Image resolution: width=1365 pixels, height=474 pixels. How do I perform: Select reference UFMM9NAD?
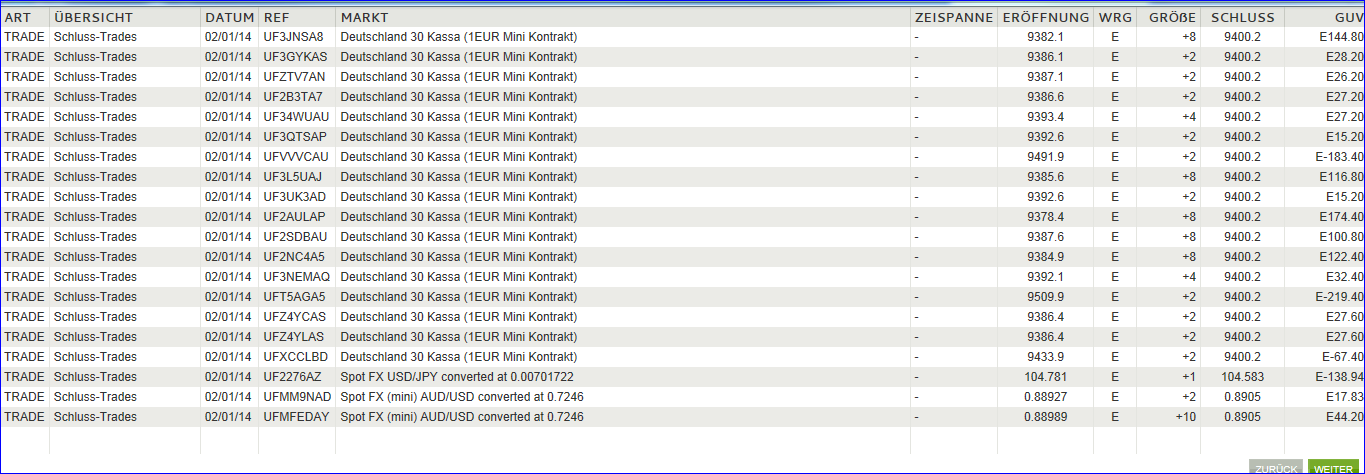(297, 397)
